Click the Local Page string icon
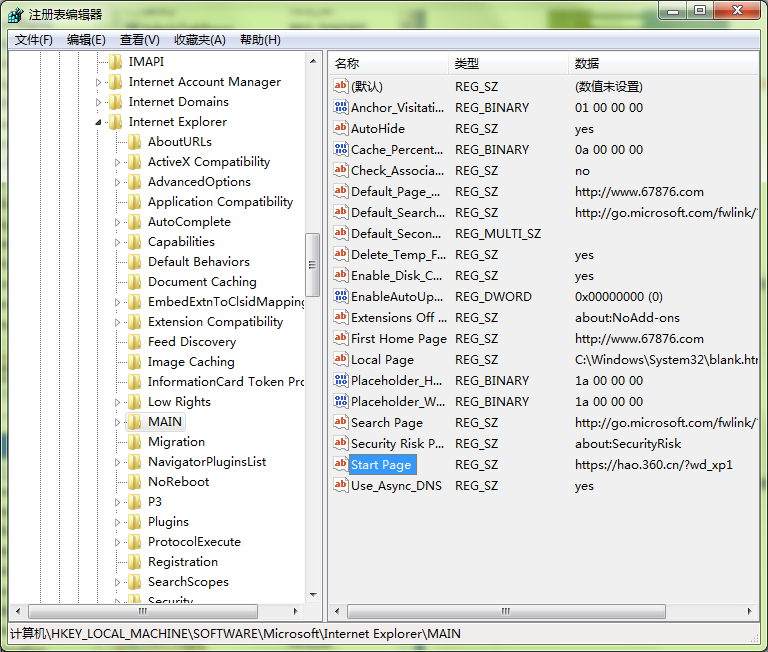This screenshot has width=768, height=652. [x=340, y=359]
